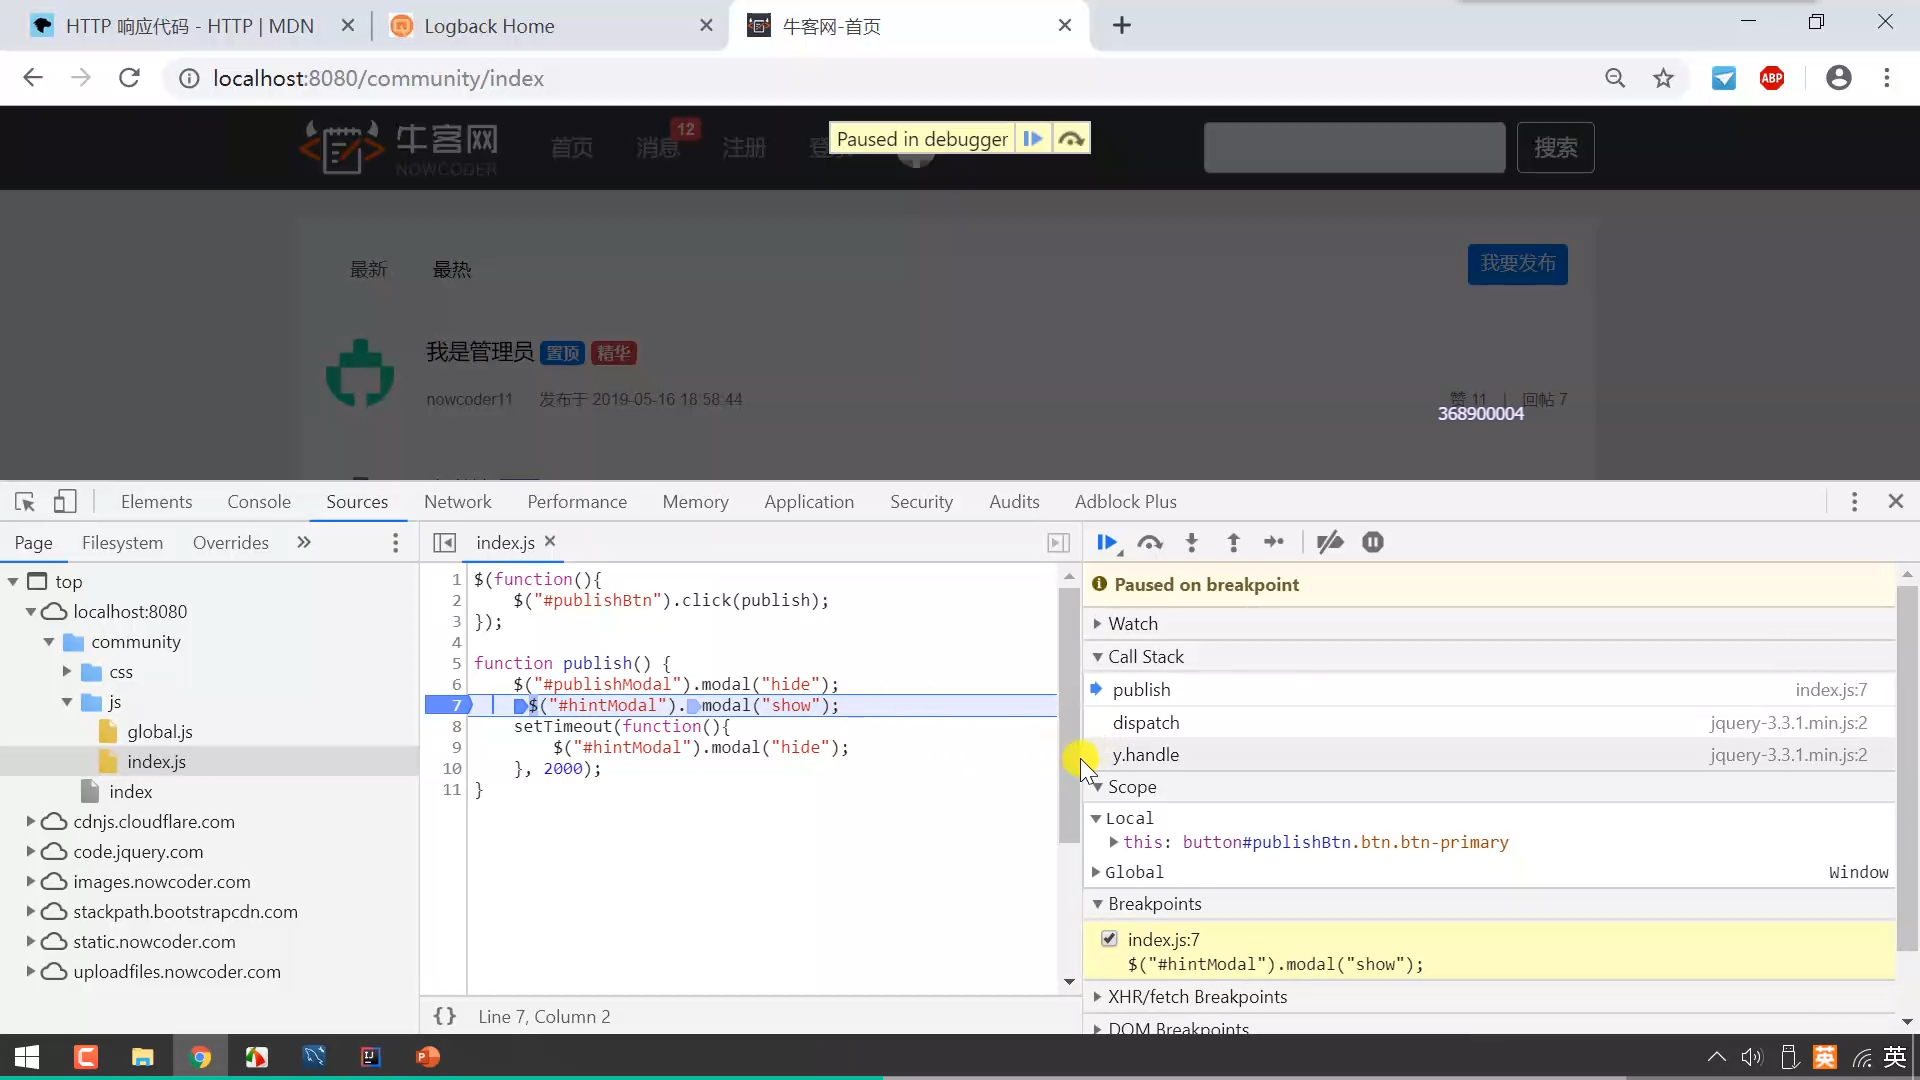Toggle the device toolbar icon
This screenshot has height=1080, width=1920.
click(x=65, y=501)
